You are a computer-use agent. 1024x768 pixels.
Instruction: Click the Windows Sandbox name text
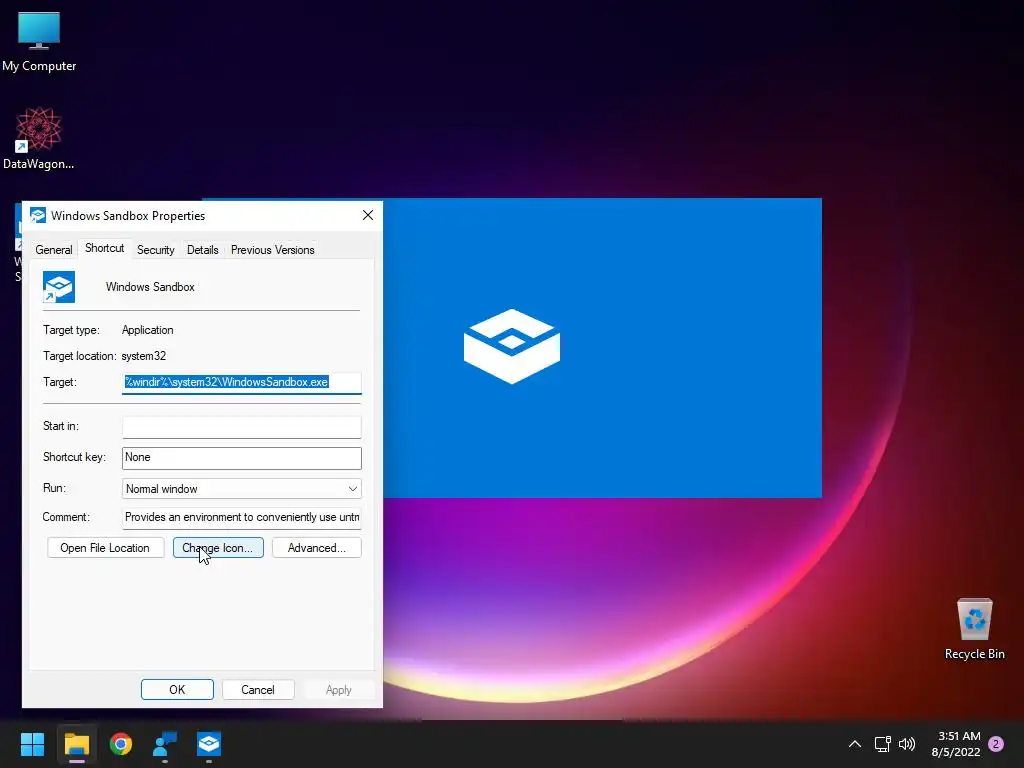150,287
